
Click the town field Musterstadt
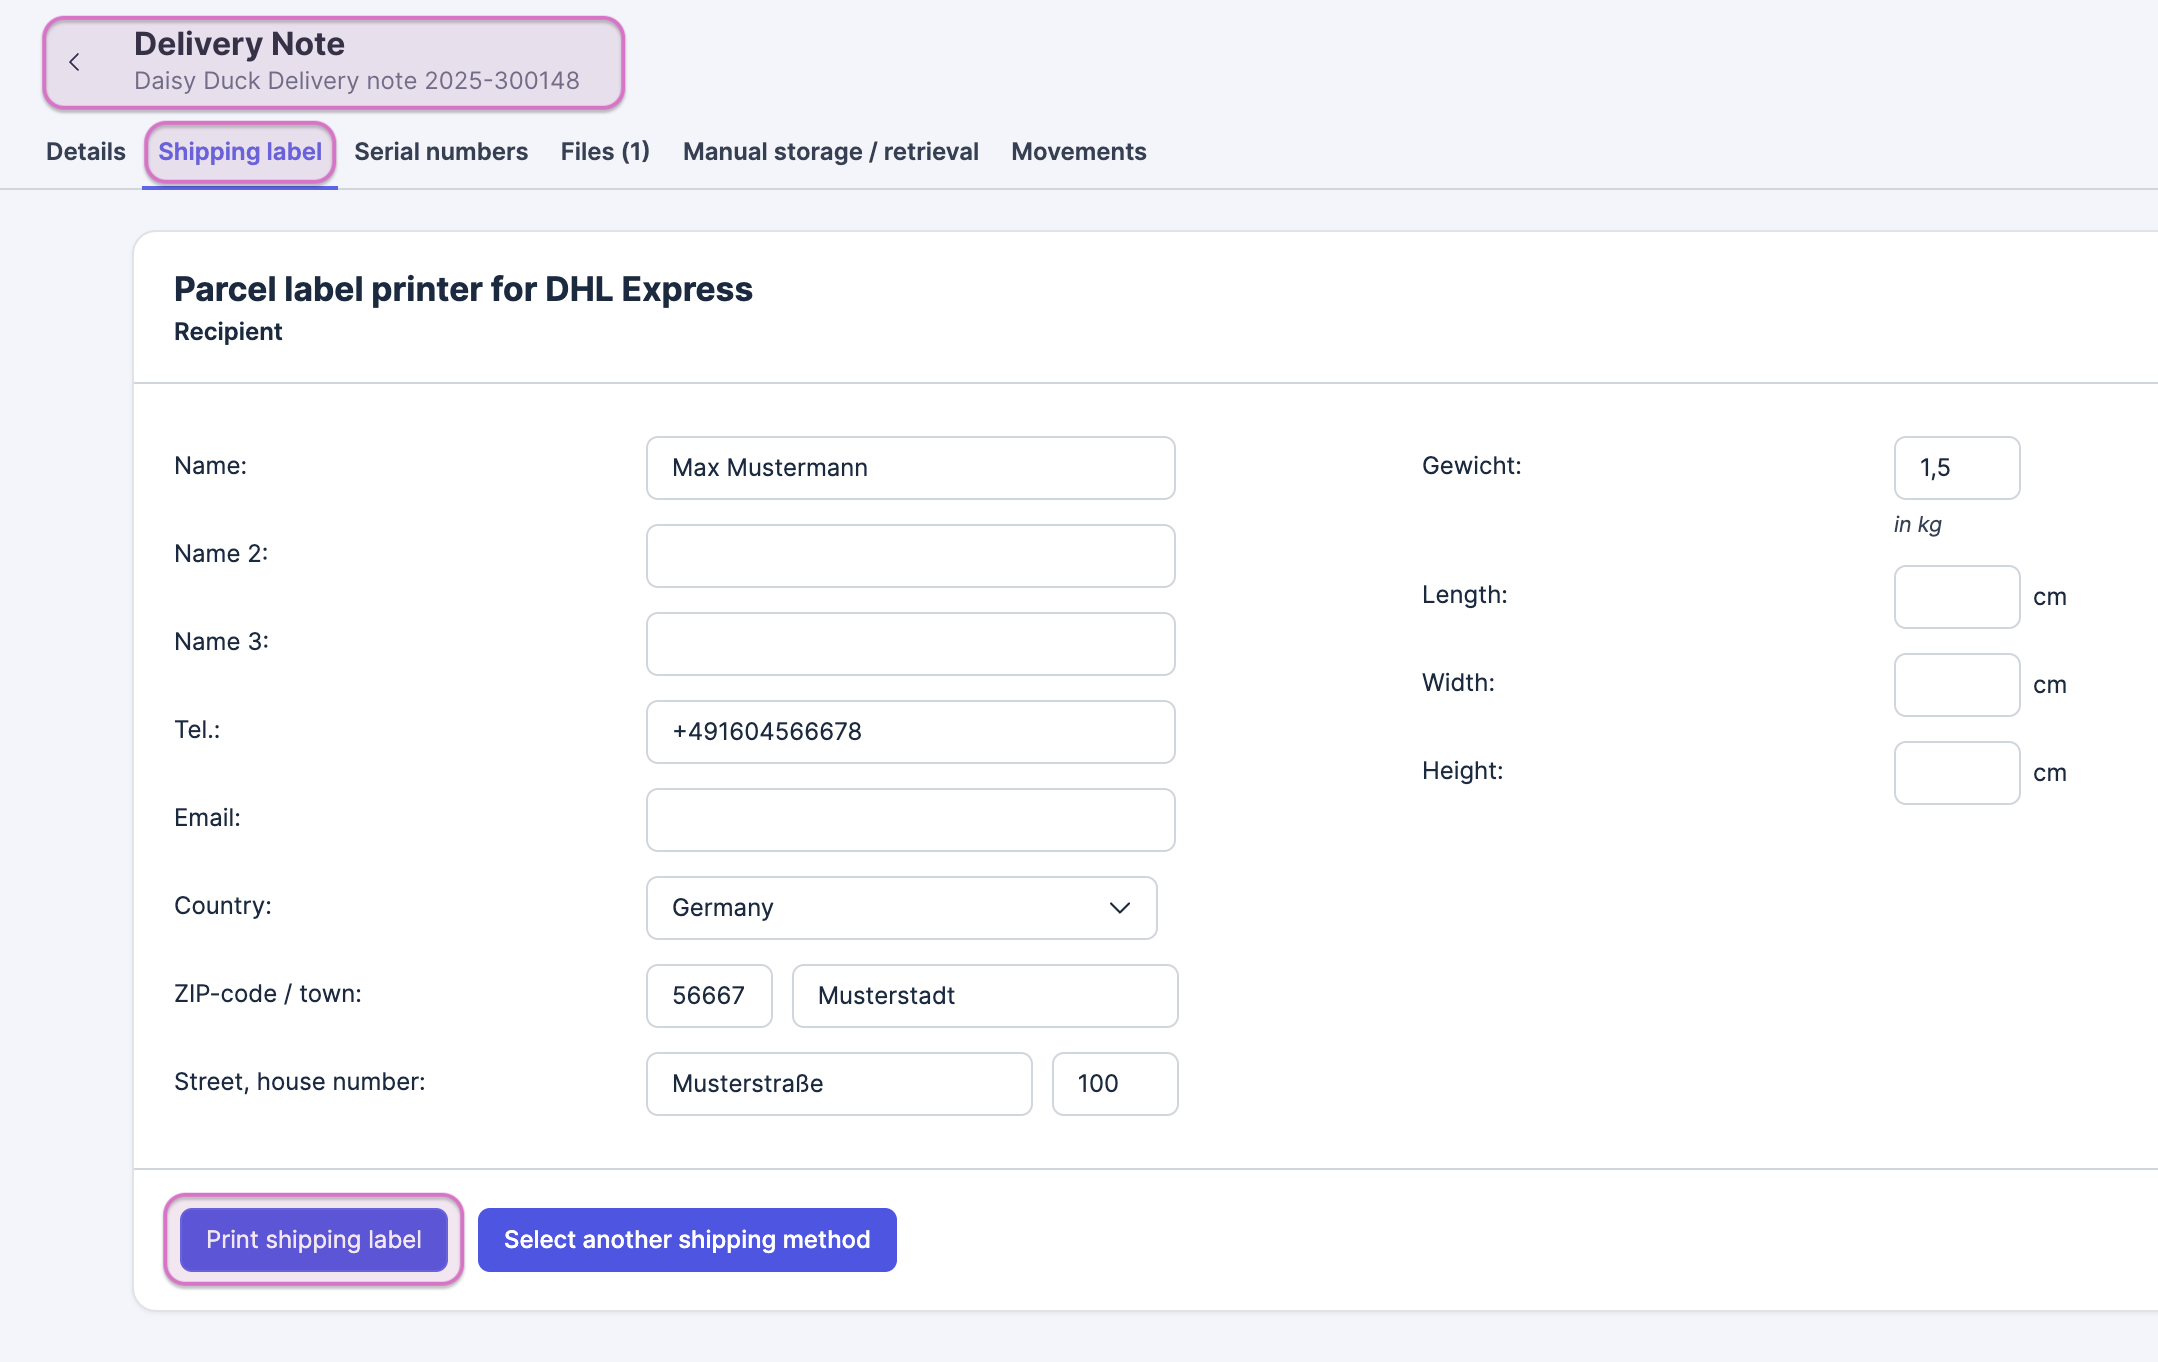coord(984,996)
